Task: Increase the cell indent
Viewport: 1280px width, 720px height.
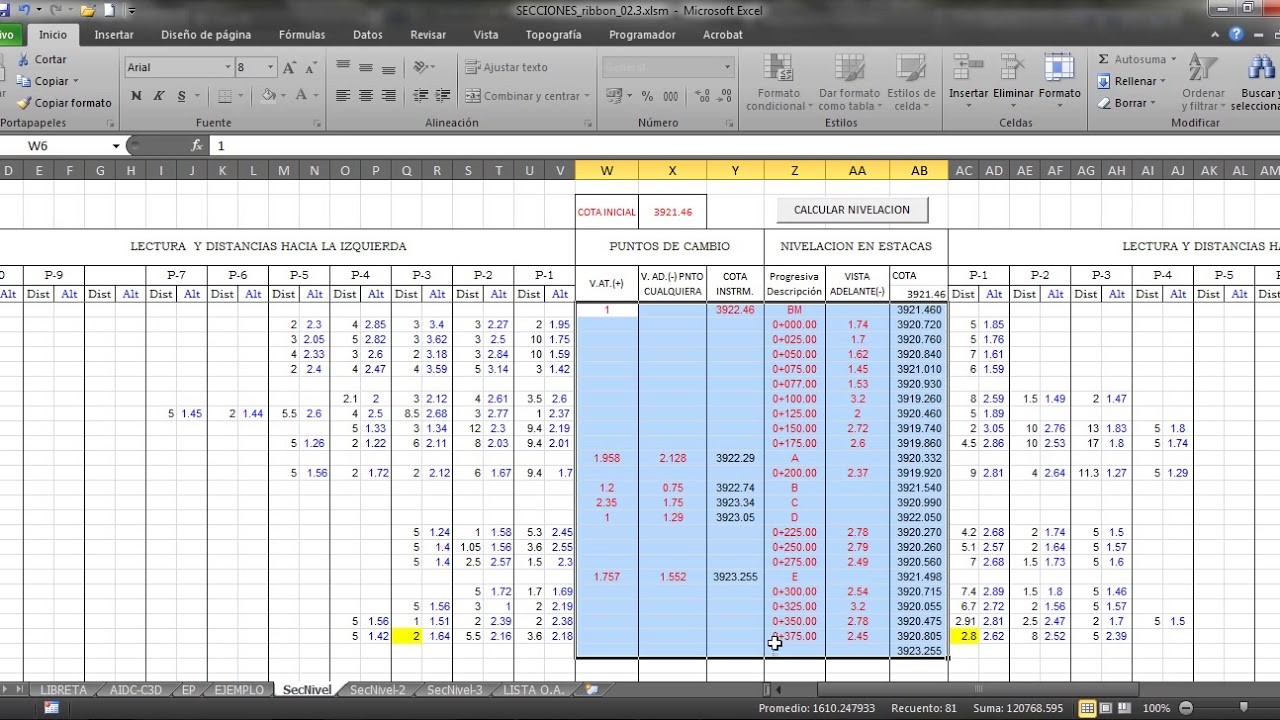Action: (x=443, y=96)
